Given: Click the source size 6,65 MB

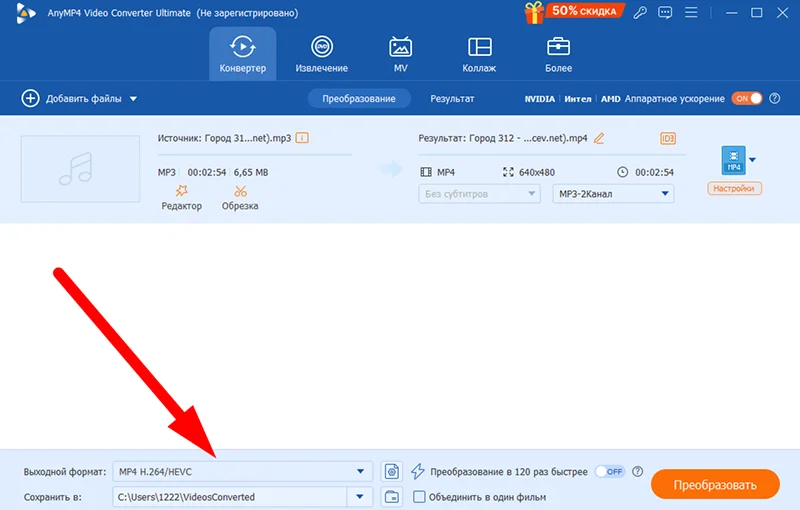Looking at the screenshot, I should point(251,172).
